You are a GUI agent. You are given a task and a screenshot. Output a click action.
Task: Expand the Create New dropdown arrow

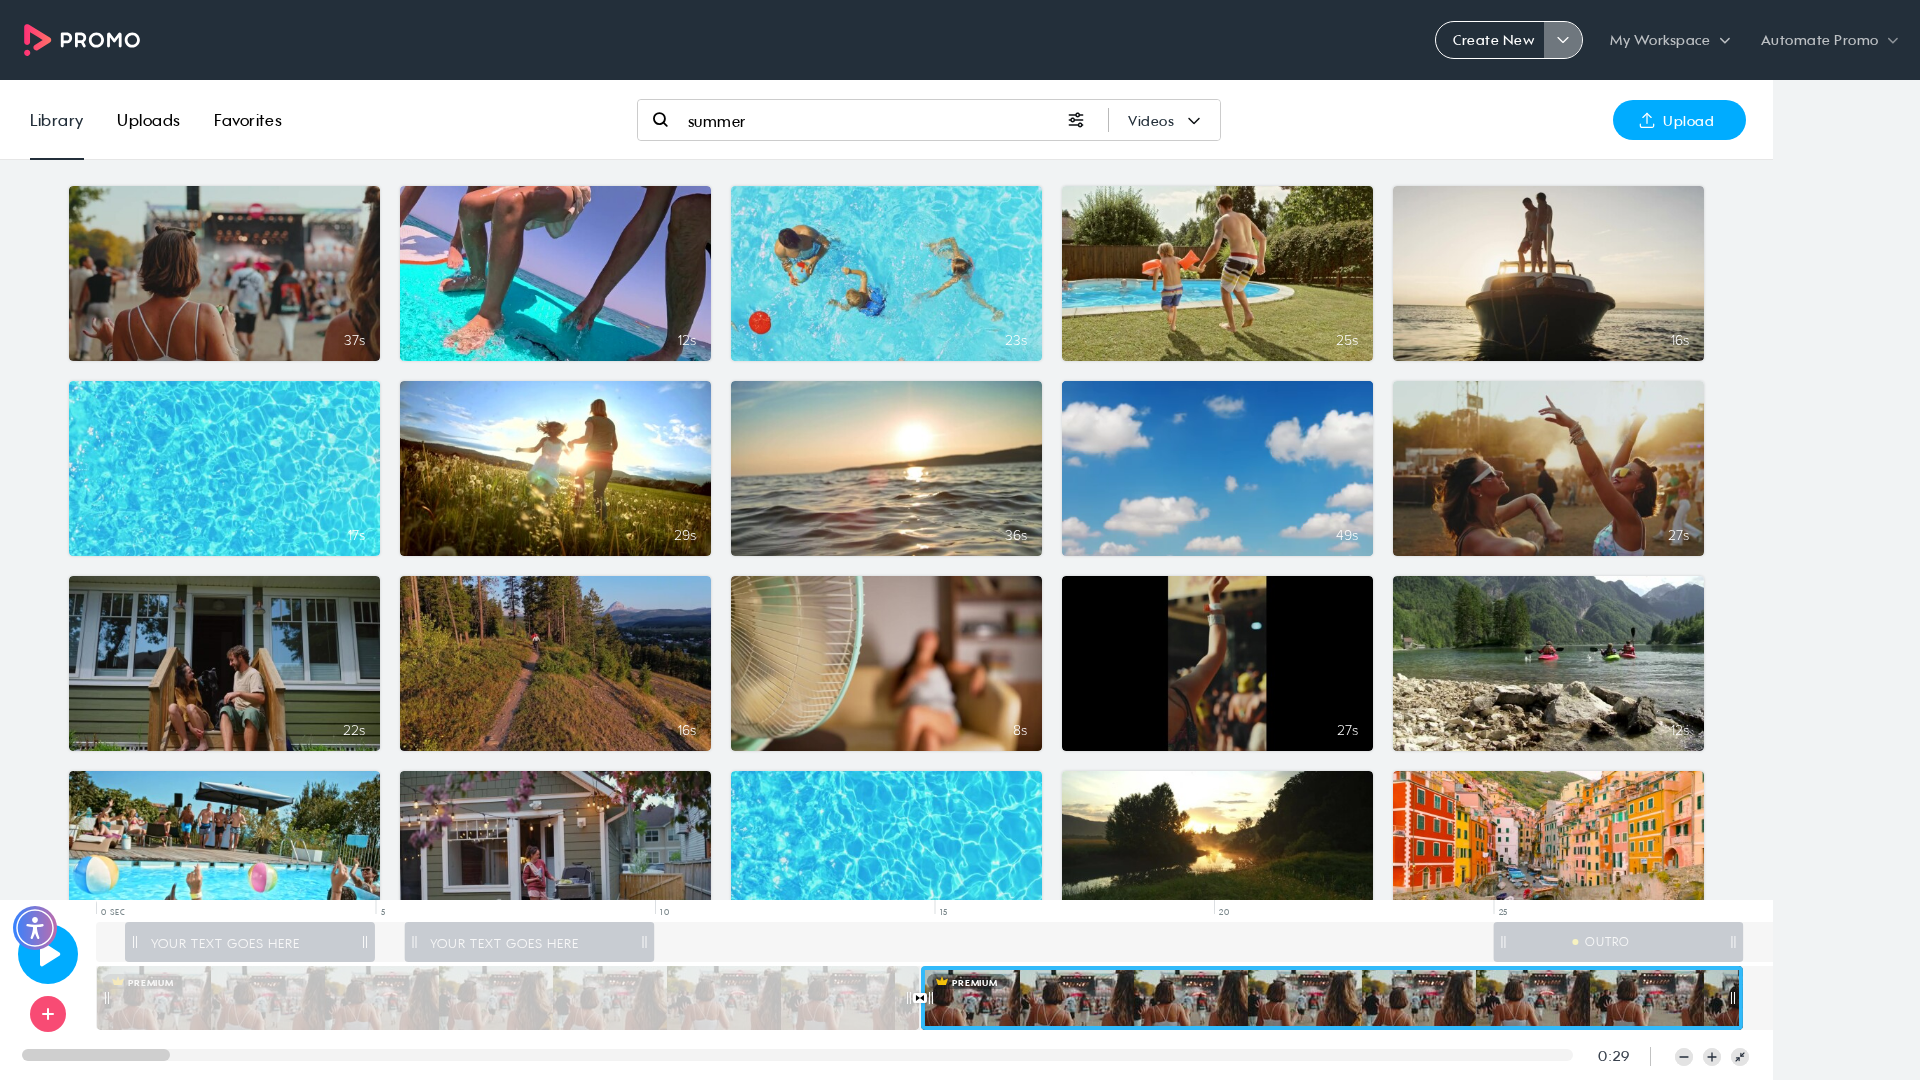tap(1563, 40)
